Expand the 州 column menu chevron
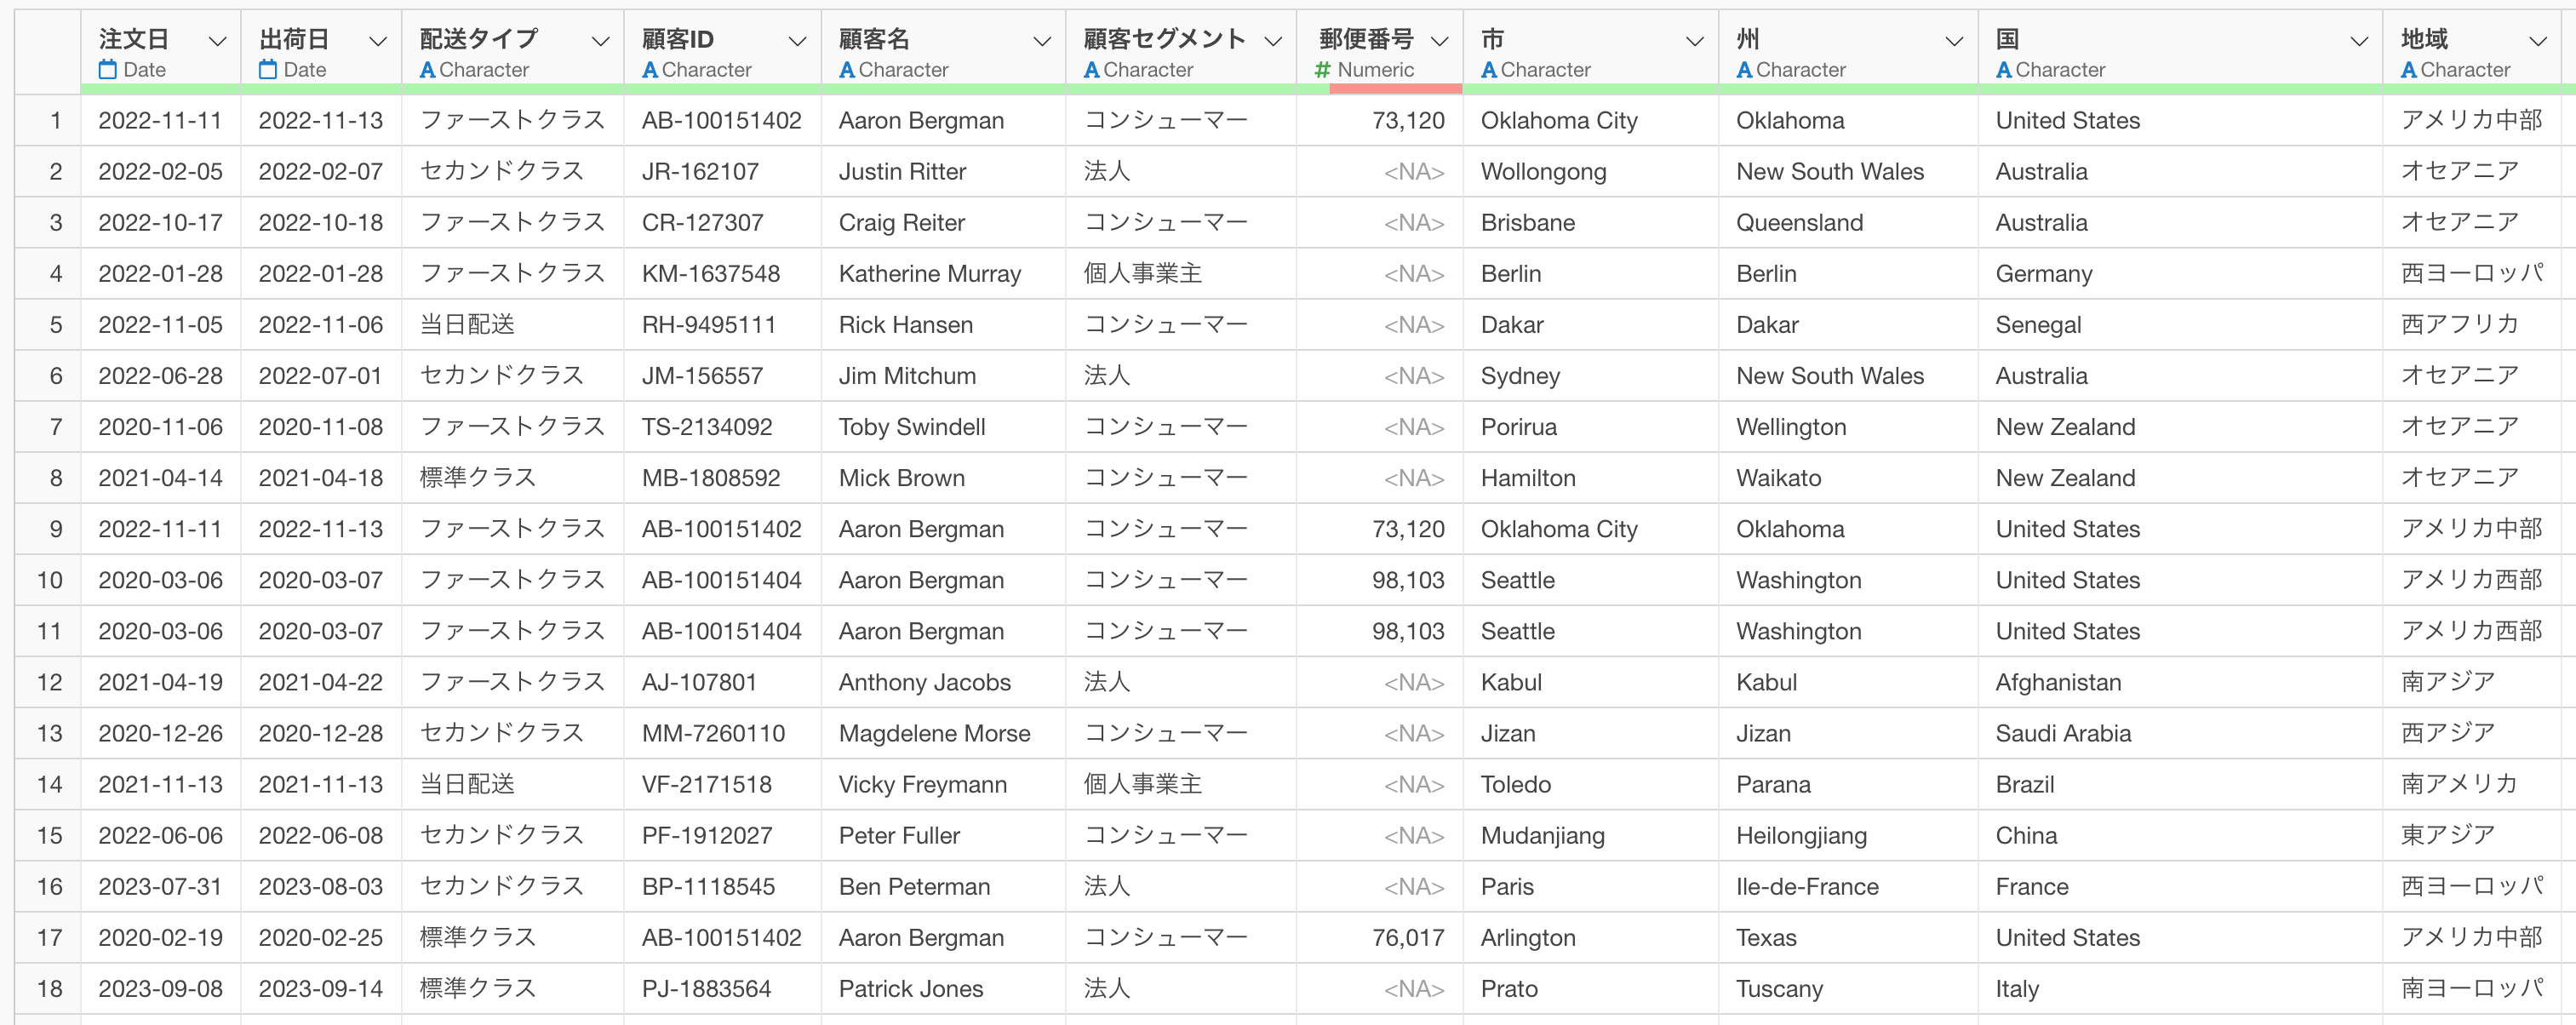Image resolution: width=2576 pixels, height=1025 pixels. 1954,41
